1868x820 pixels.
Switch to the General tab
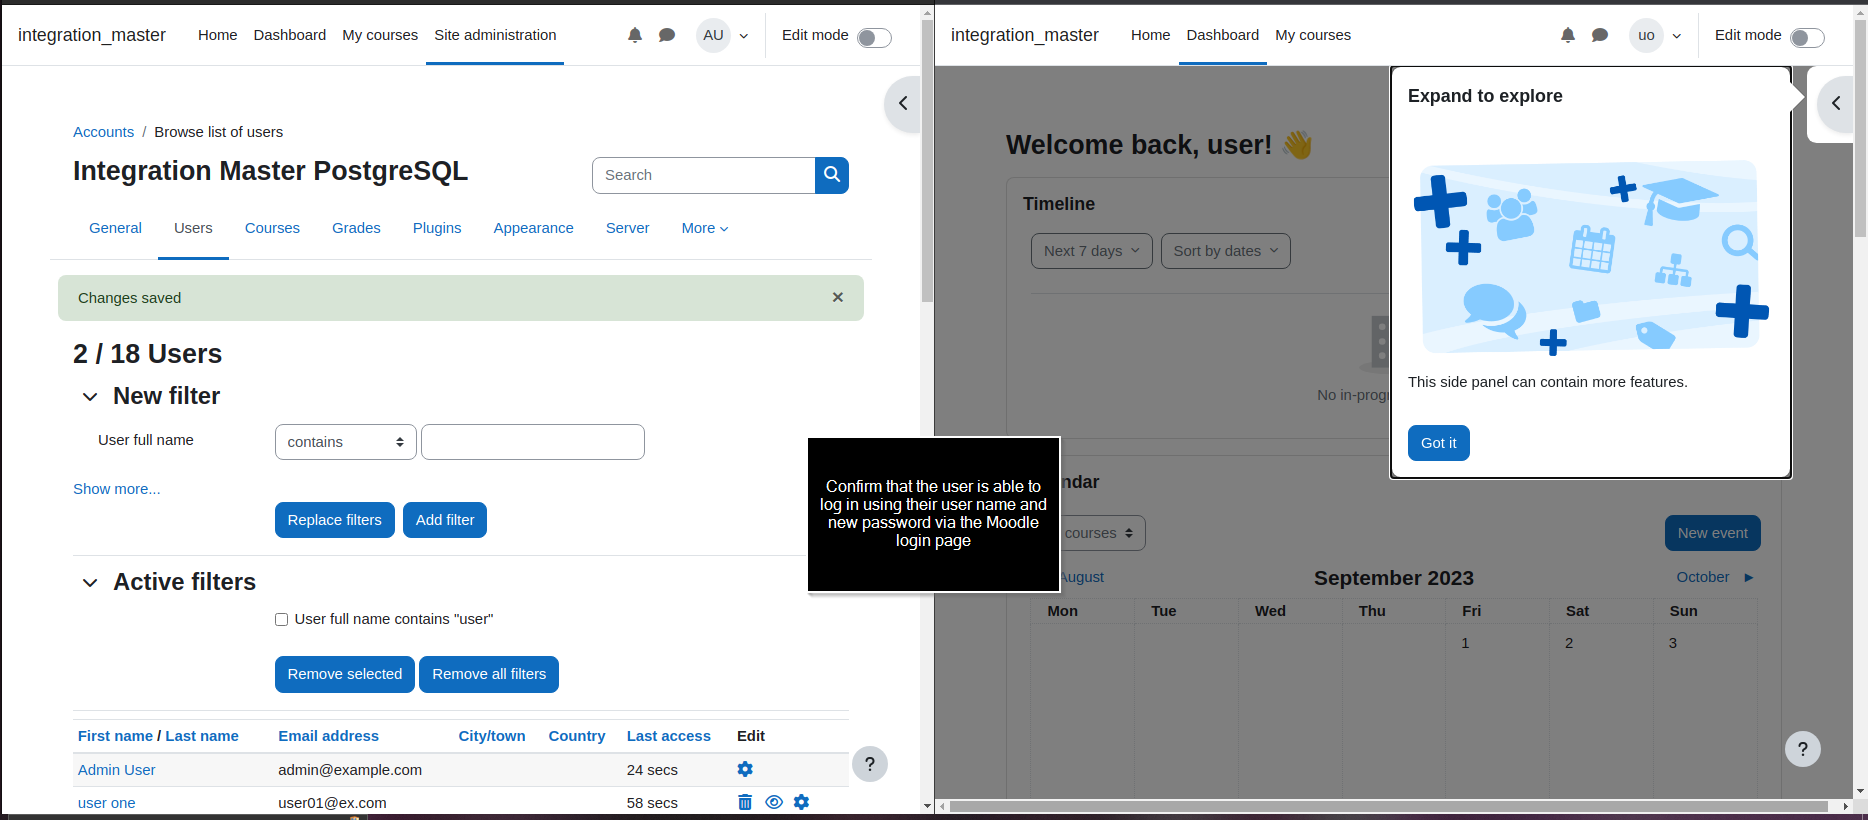click(x=115, y=228)
